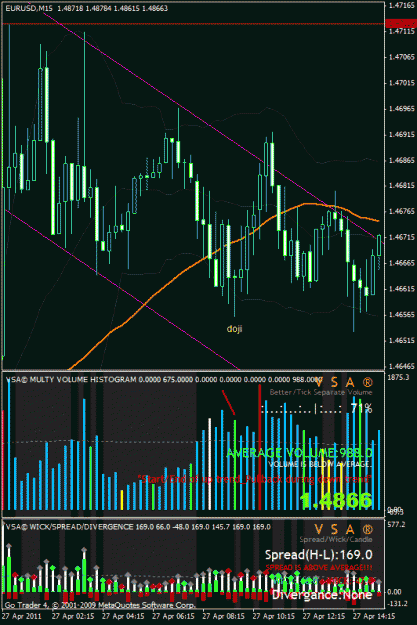Image resolution: width=417 pixels, height=625 pixels.
Task: Click the '27 Apr 14:15' time axis label
Action: point(374,616)
